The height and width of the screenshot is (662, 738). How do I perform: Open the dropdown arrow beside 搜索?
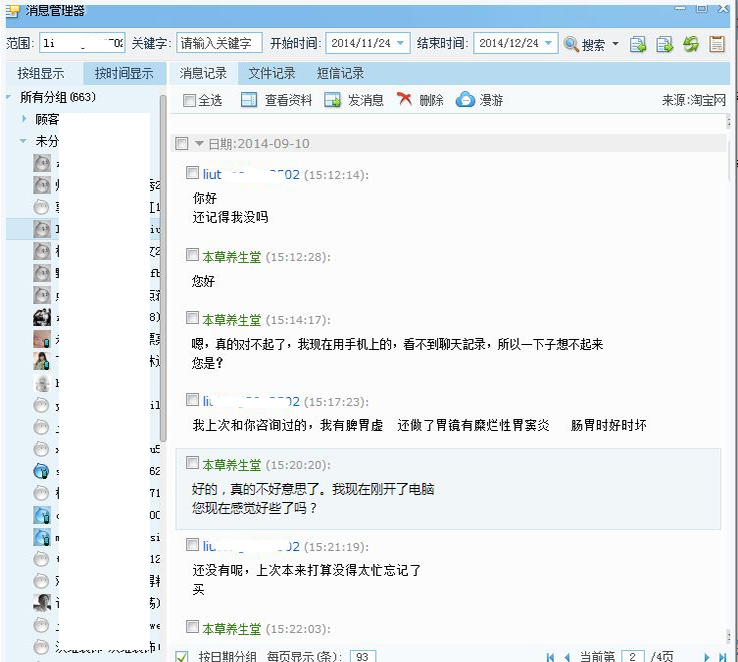615,44
